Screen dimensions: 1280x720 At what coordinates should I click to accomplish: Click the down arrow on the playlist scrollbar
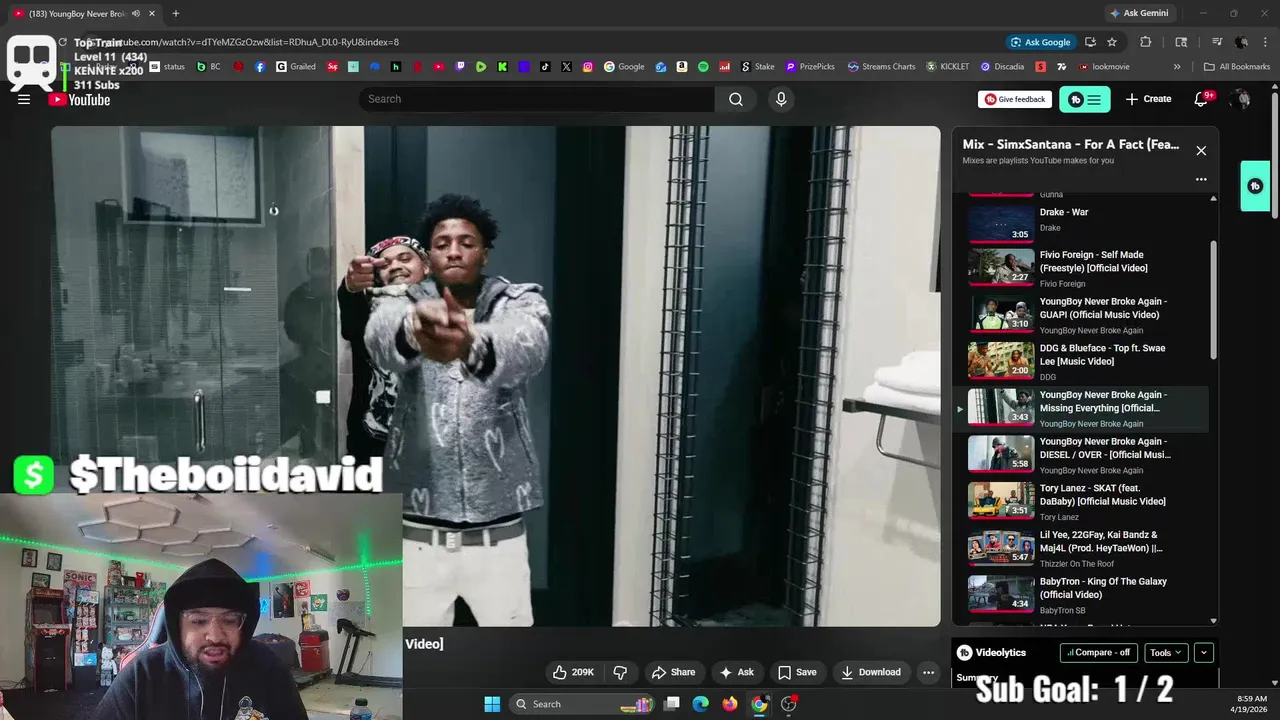(x=1214, y=621)
